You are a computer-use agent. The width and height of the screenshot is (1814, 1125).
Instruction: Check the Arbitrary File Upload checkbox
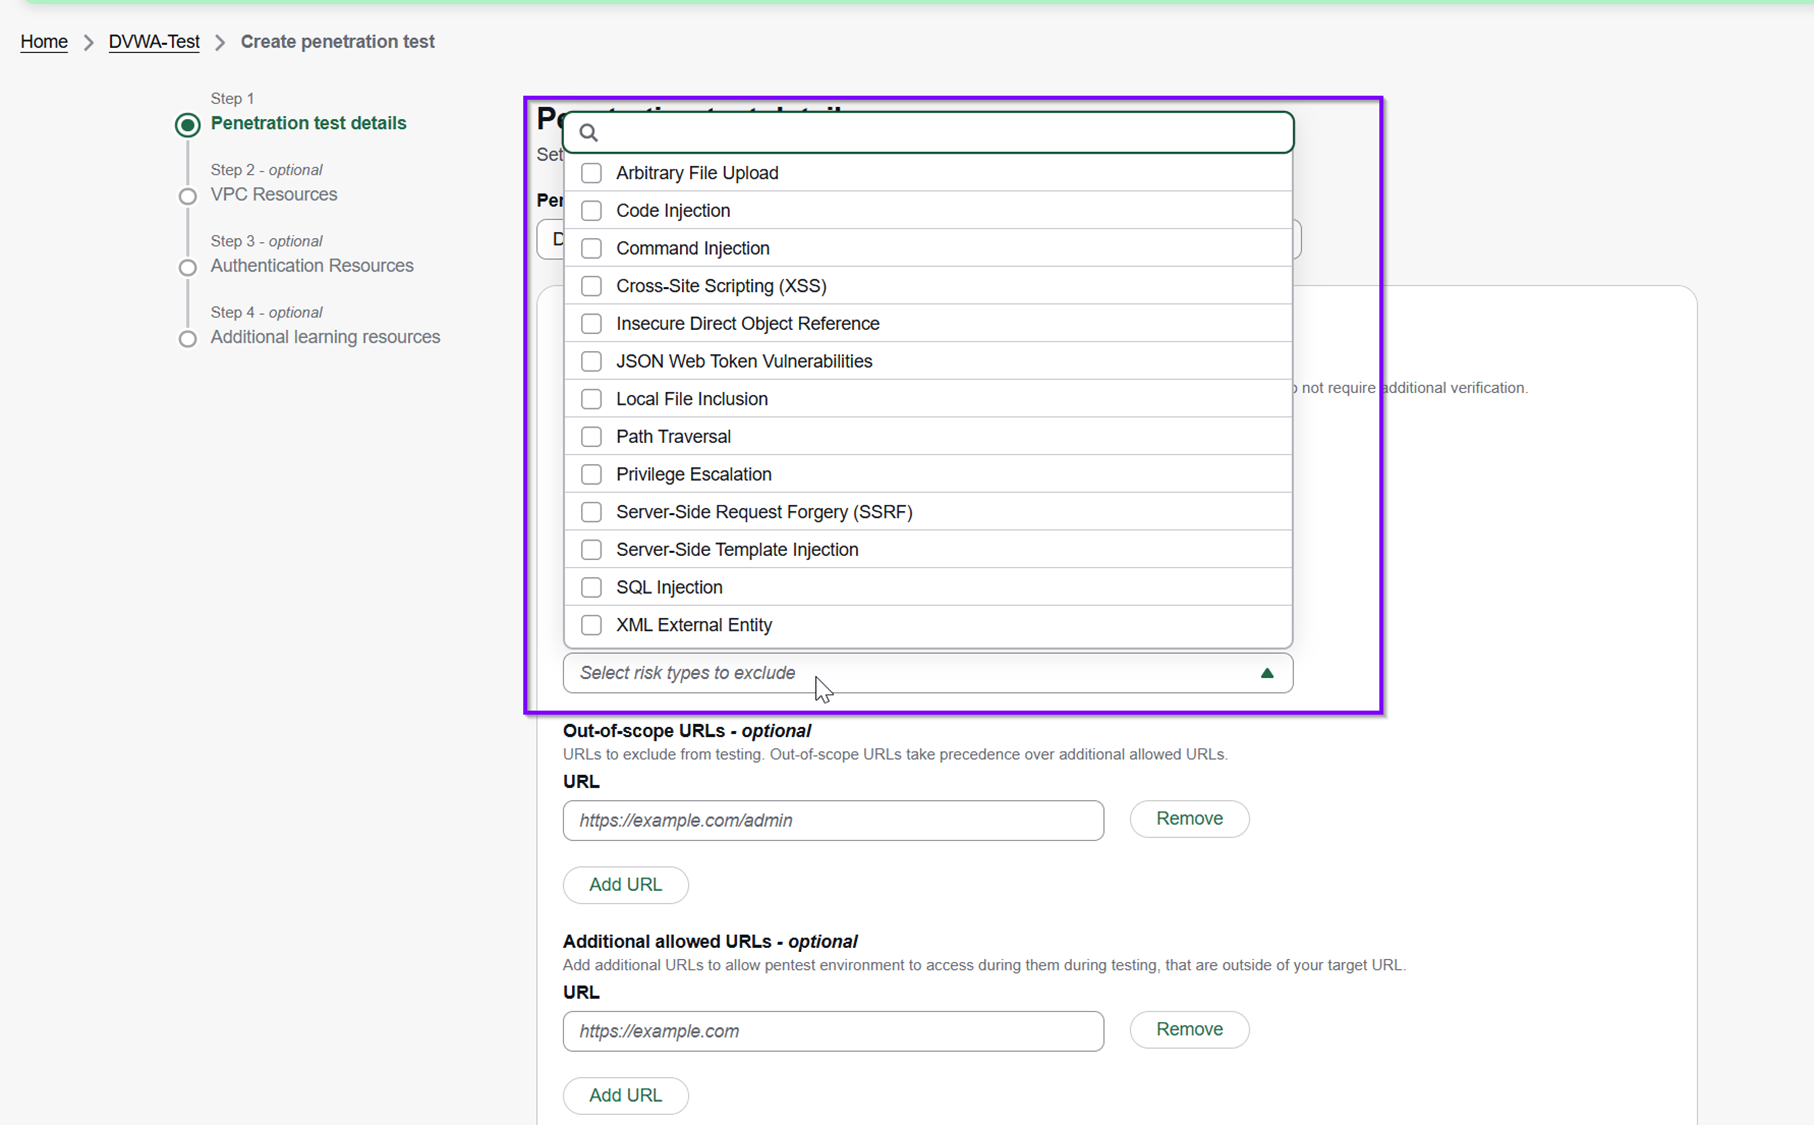coord(591,173)
